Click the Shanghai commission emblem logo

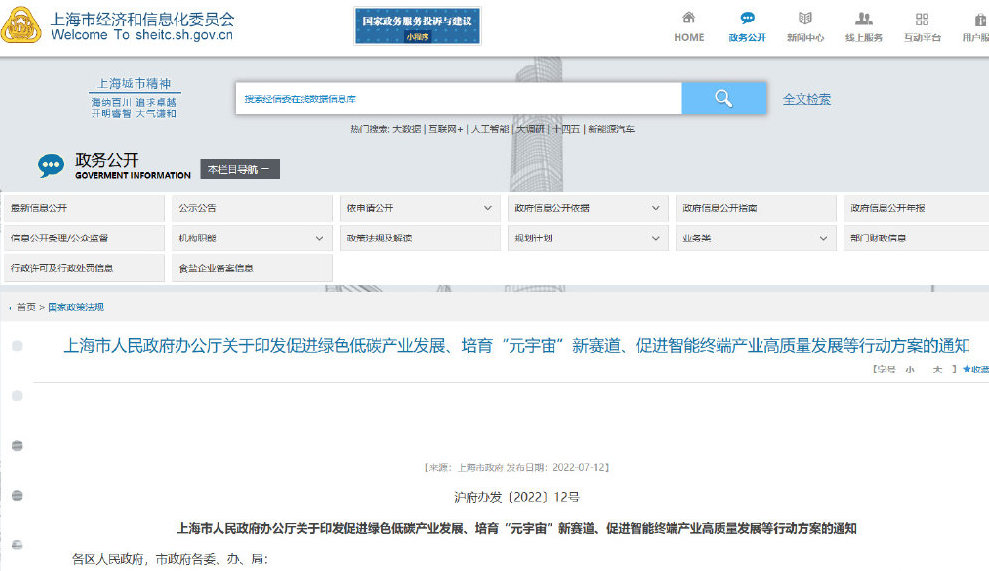(x=22, y=25)
